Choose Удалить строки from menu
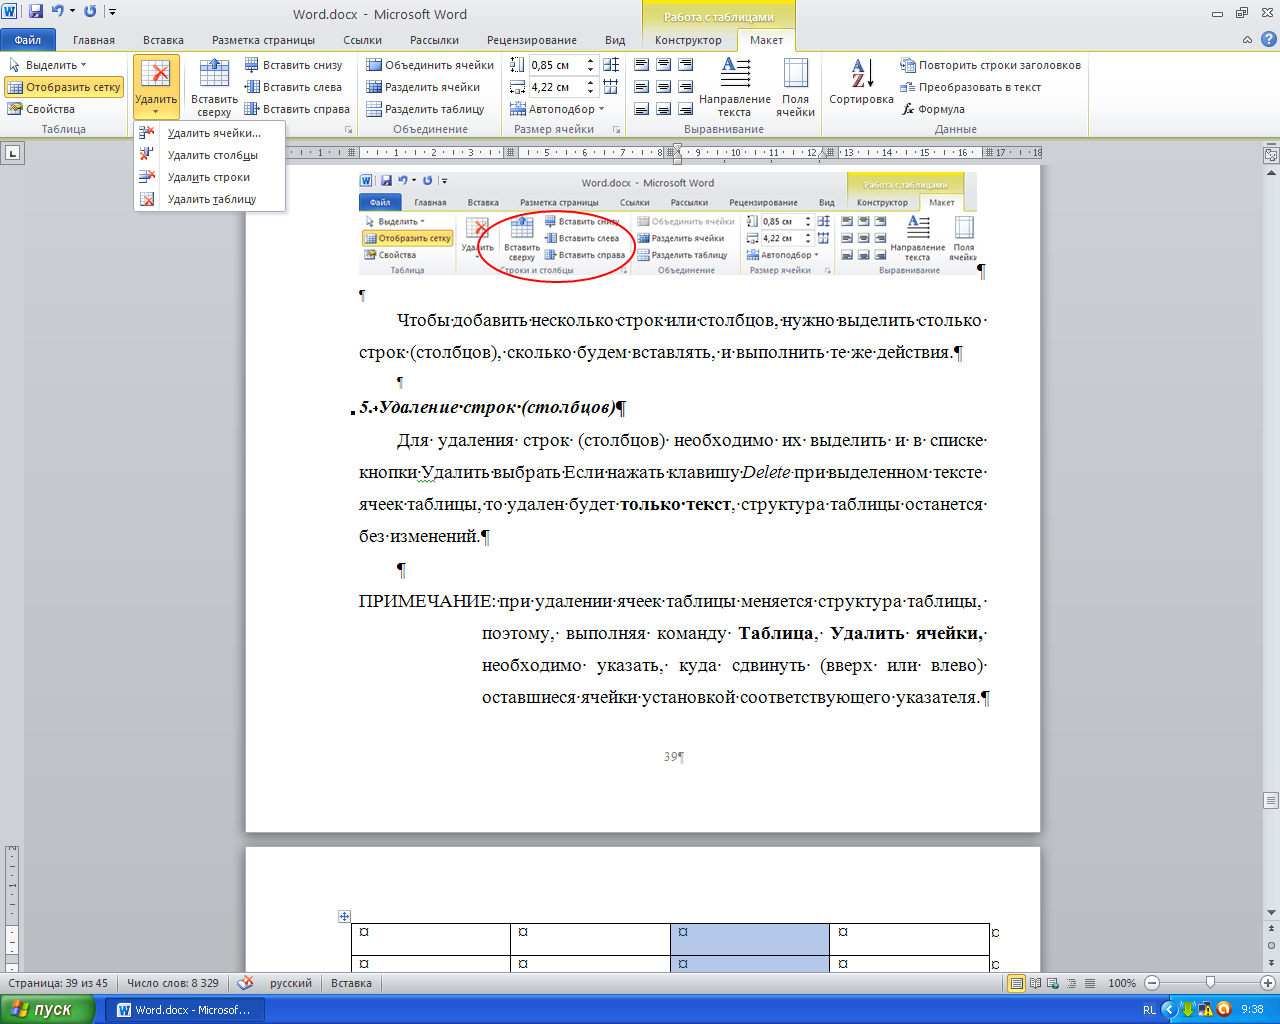This screenshot has width=1280, height=1024. point(210,177)
